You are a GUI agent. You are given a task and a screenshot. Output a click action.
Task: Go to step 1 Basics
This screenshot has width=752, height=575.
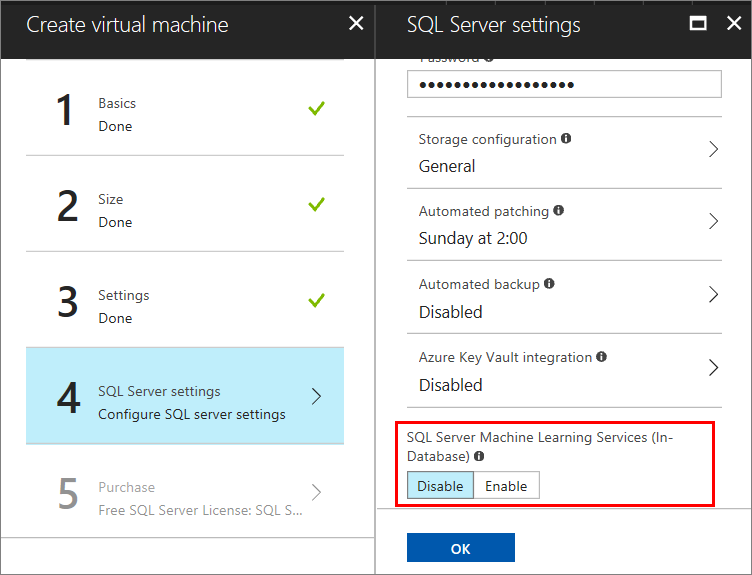pos(185,108)
